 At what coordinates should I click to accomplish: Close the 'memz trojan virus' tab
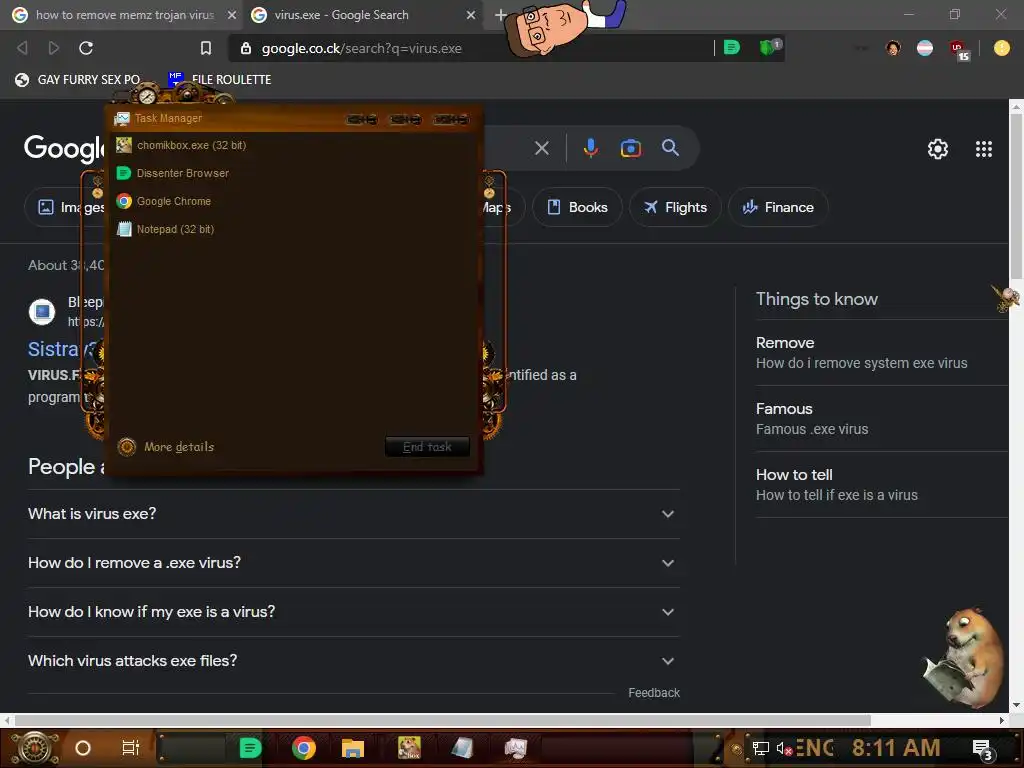232,14
